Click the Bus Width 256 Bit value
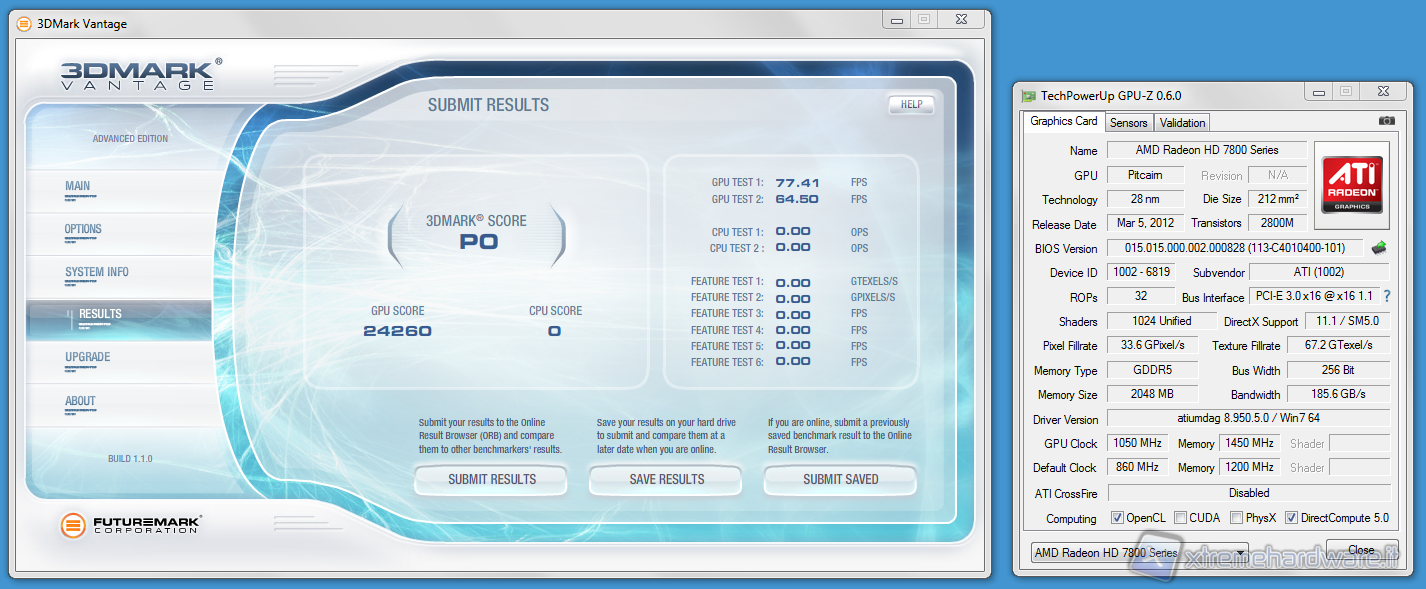 pyautogui.click(x=1340, y=370)
